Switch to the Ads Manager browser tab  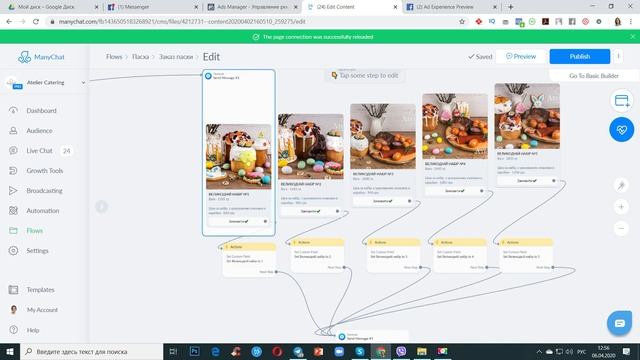[x=252, y=7]
